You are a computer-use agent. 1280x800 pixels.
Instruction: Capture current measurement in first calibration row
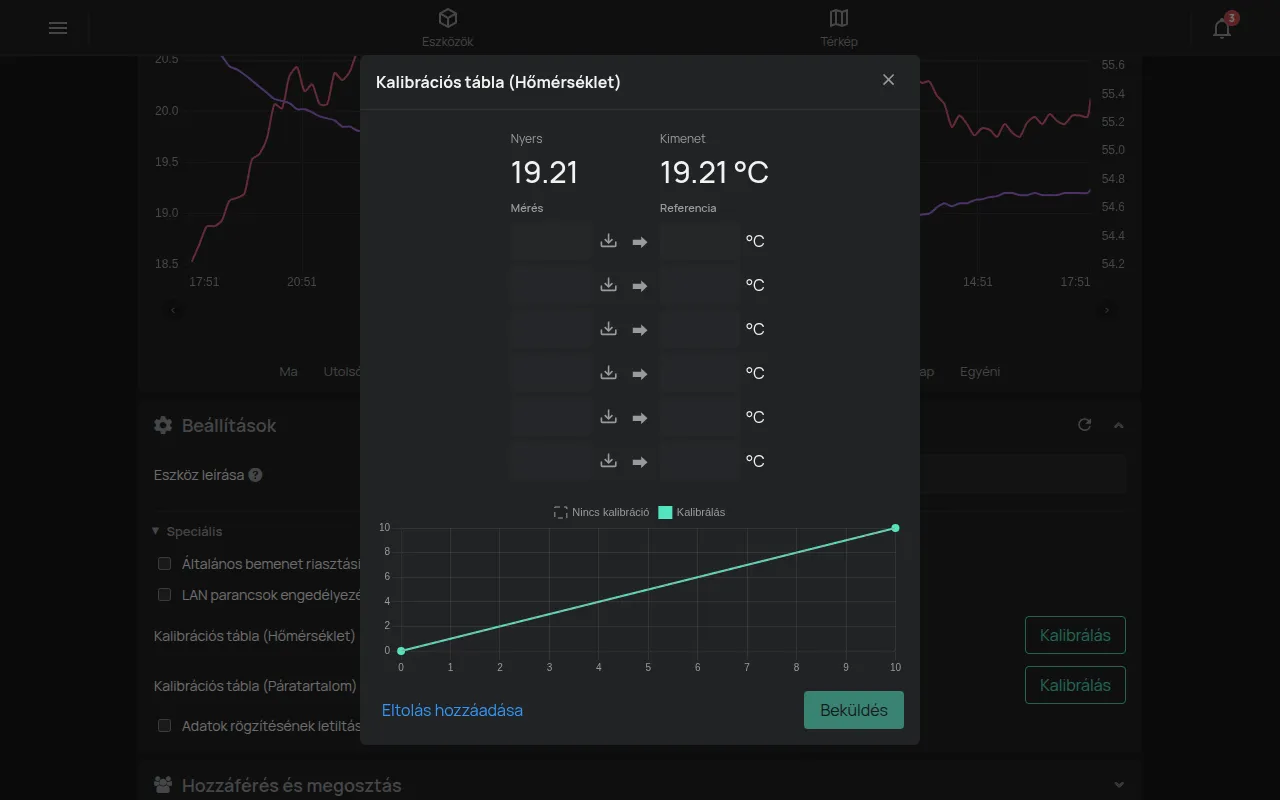click(608, 241)
